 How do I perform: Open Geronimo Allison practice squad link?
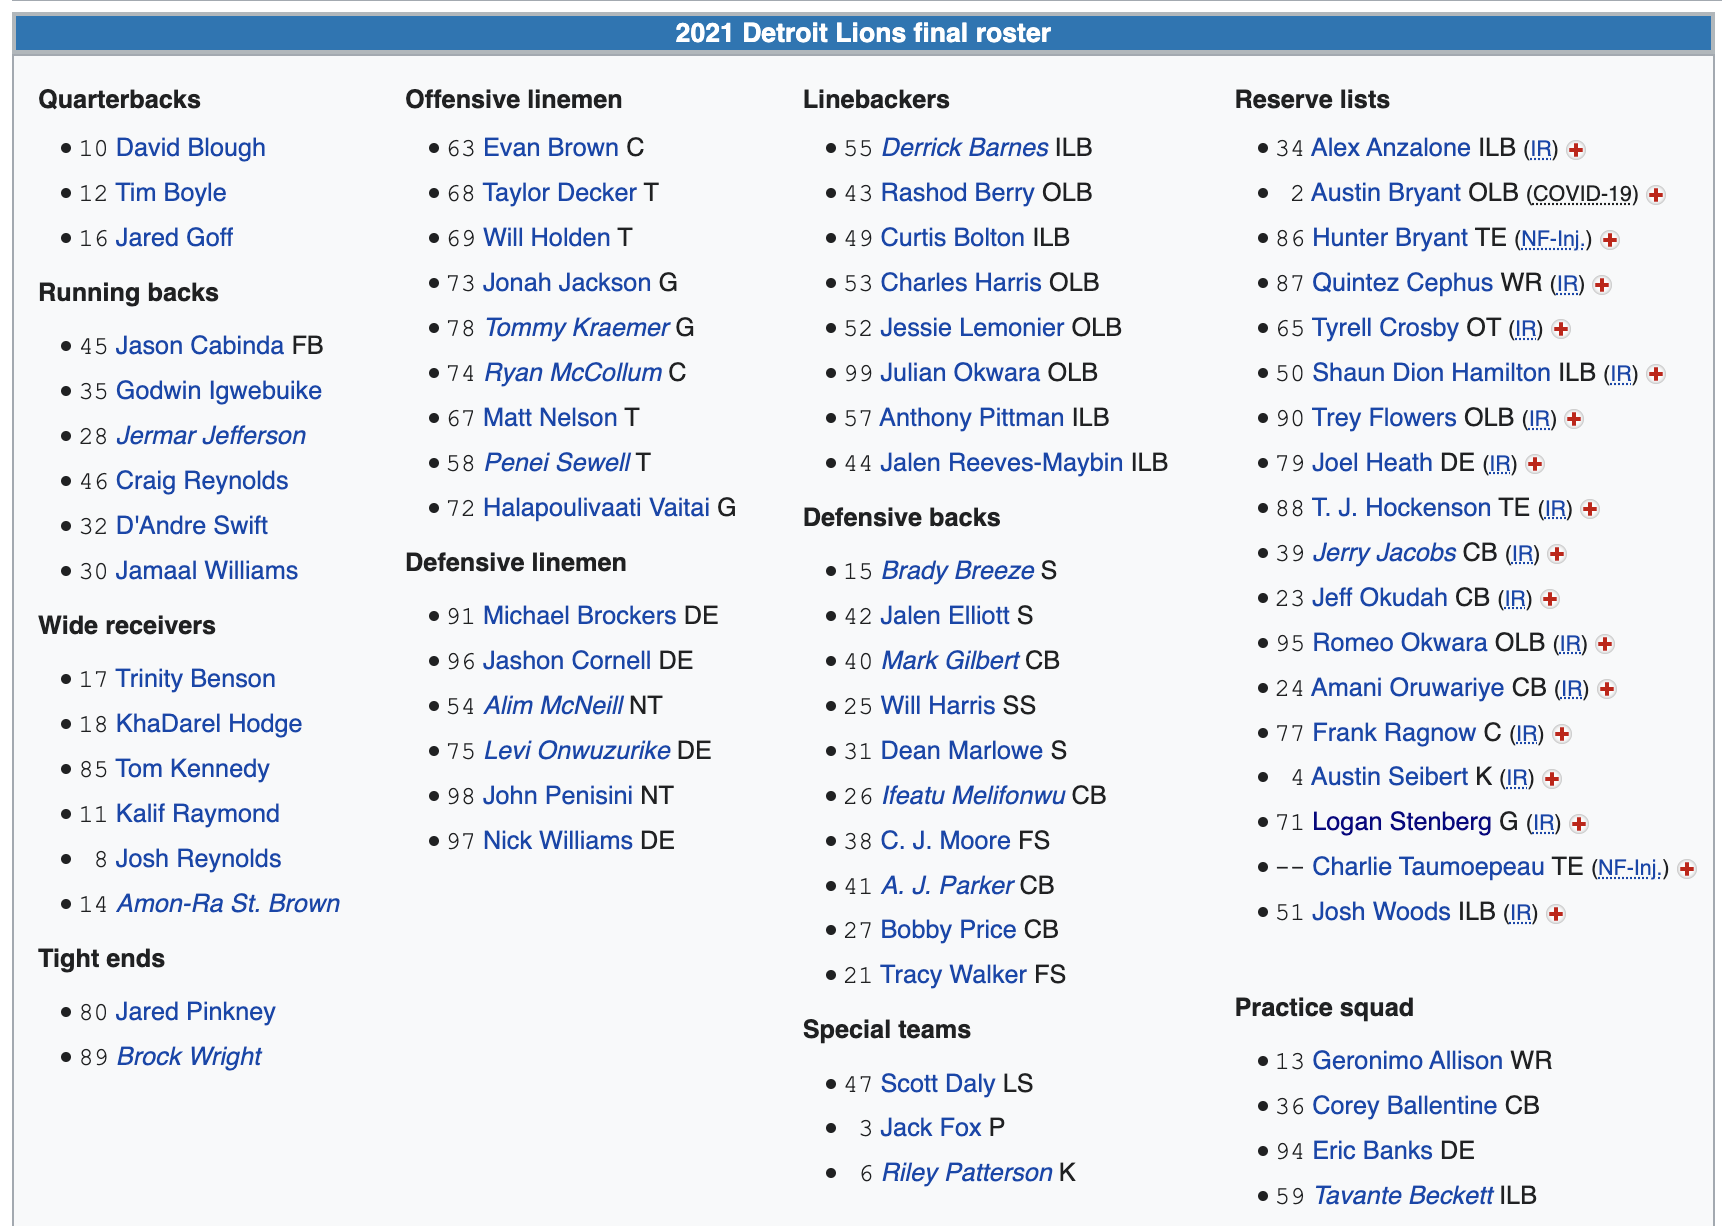[1408, 1061]
